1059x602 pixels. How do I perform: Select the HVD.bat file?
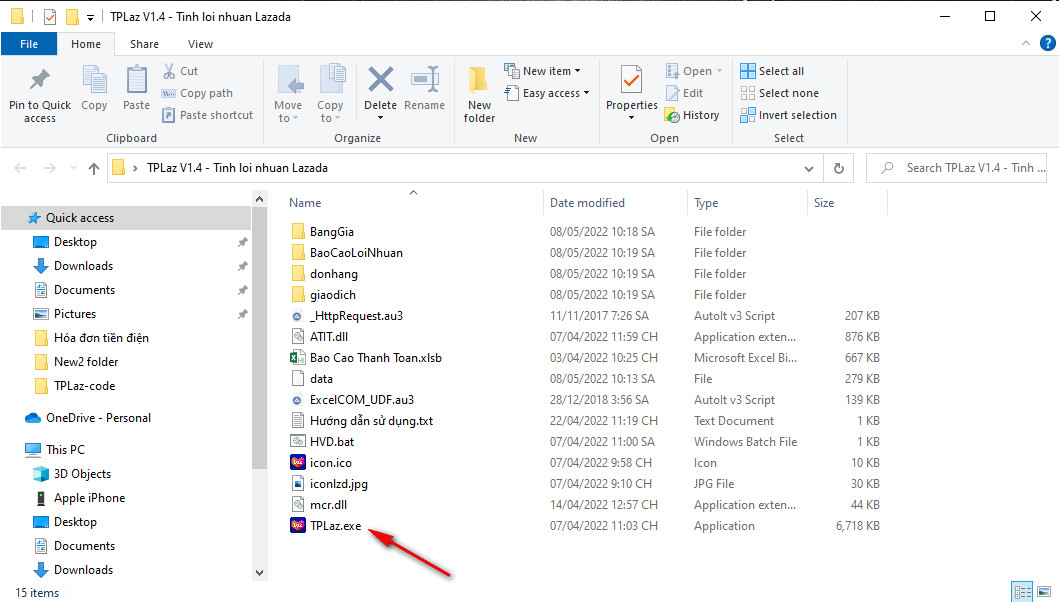322,442
